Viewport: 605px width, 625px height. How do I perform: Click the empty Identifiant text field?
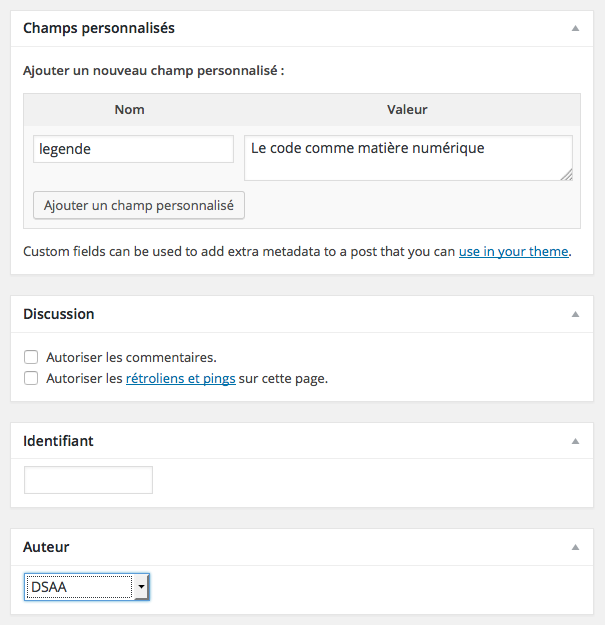[89, 480]
